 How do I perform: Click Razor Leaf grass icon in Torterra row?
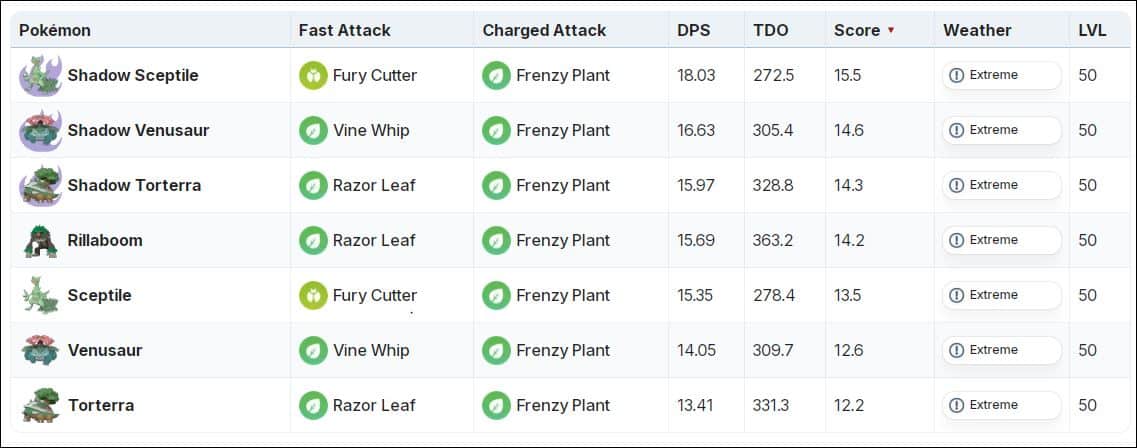pyautogui.click(x=314, y=406)
